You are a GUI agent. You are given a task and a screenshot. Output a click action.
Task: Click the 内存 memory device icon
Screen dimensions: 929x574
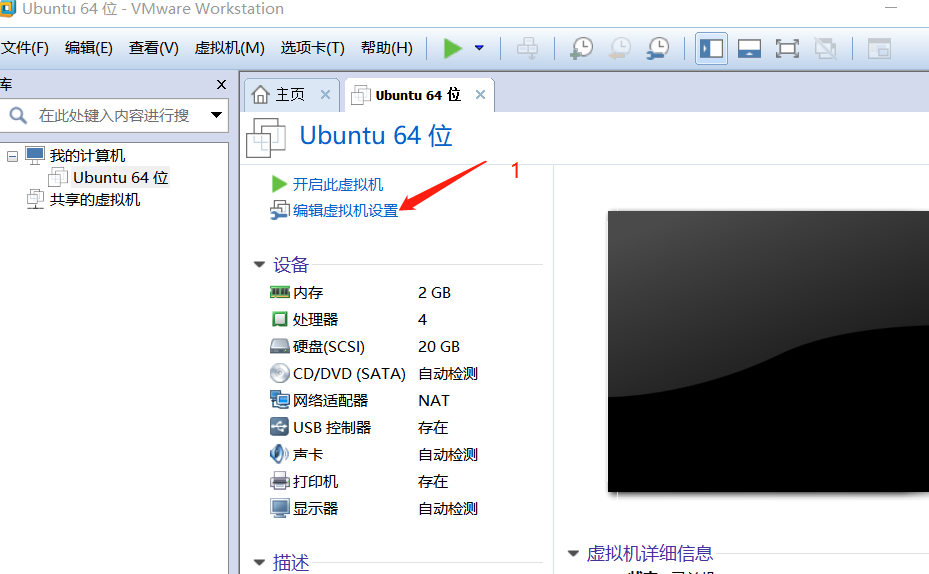pos(280,292)
